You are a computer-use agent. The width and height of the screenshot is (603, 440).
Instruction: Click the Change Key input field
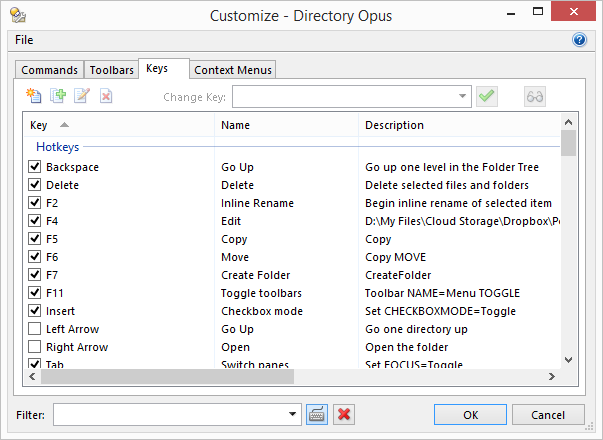coord(344,96)
